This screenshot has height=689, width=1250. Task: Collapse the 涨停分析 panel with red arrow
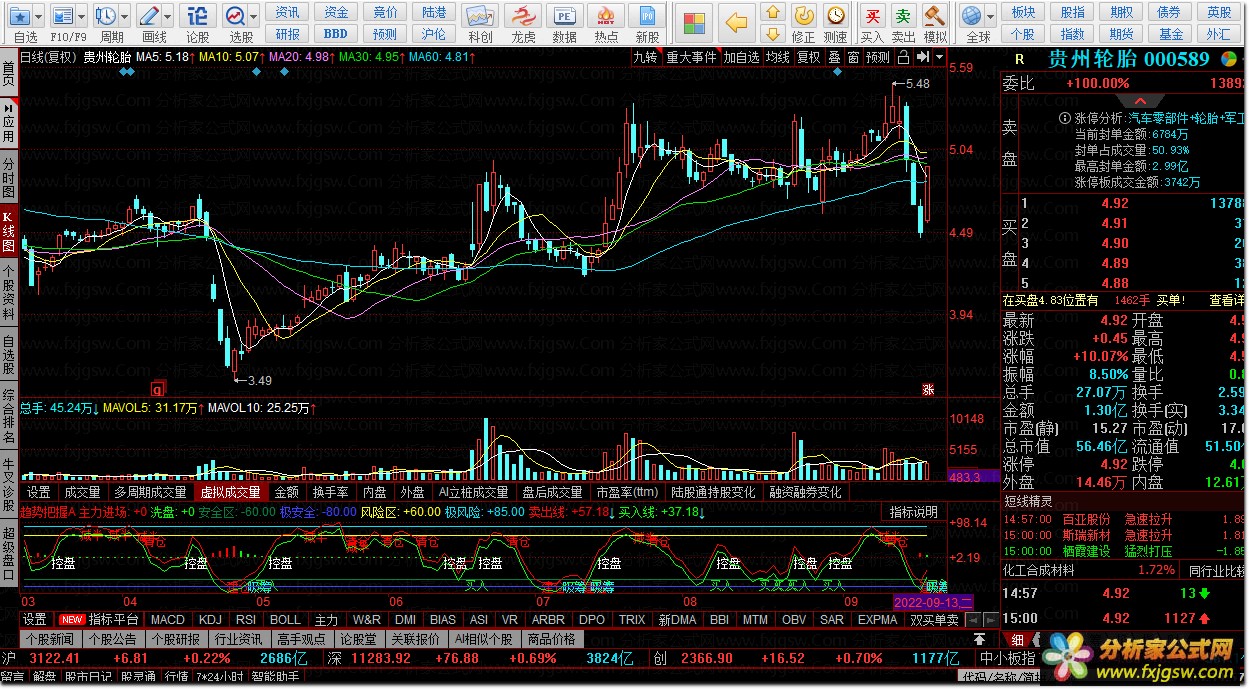coord(1140,102)
